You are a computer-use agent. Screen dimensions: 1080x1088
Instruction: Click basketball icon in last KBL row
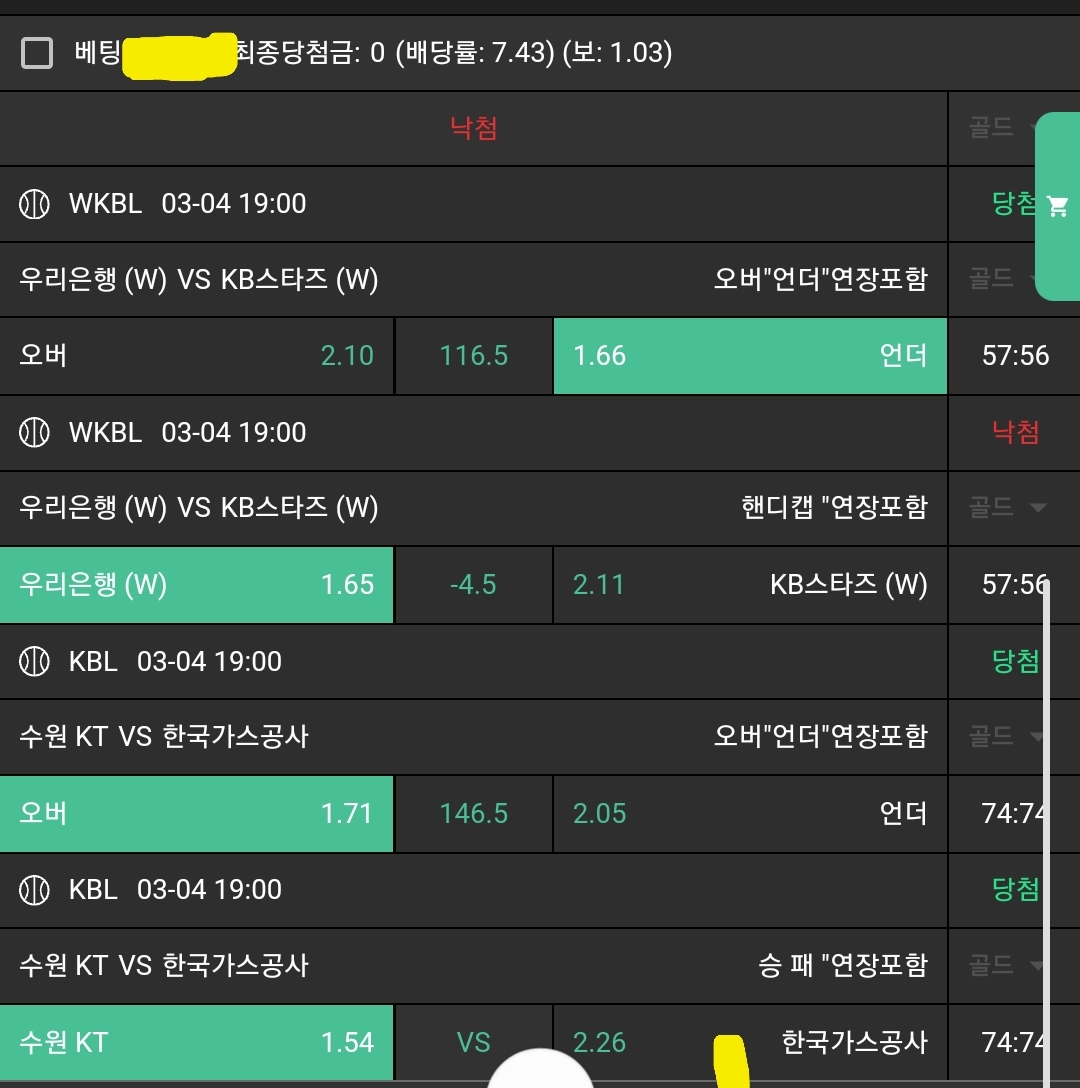click(35, 890)
